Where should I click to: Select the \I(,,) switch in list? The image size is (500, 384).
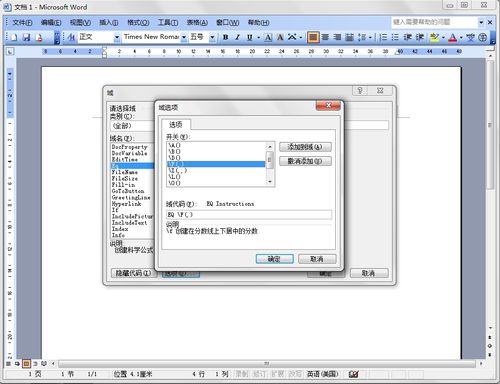[x=216, y=170]
